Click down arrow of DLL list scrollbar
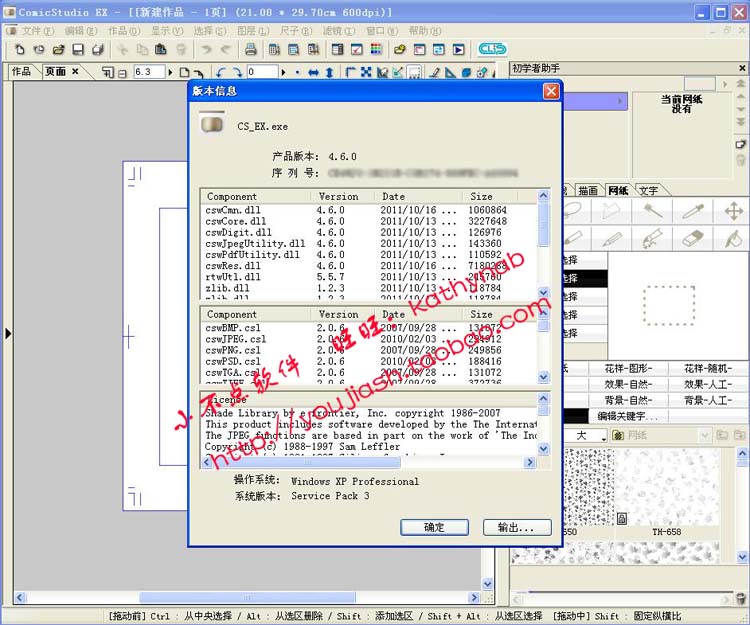This screenshot has width=750, height=625. 543,293
